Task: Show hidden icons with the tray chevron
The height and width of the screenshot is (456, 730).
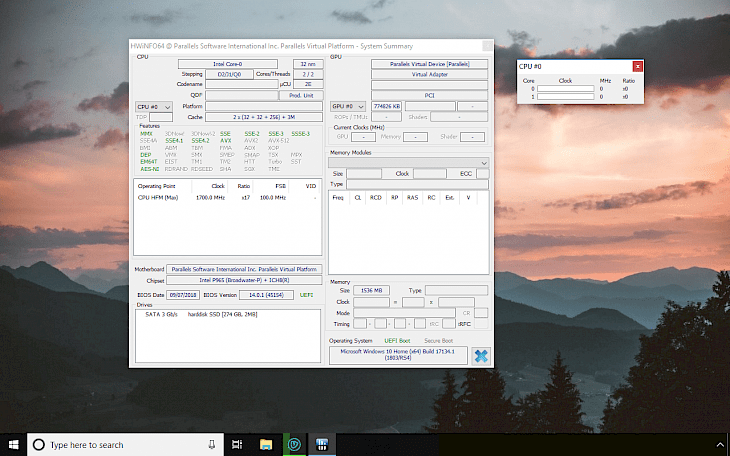Action: [720, 445]
